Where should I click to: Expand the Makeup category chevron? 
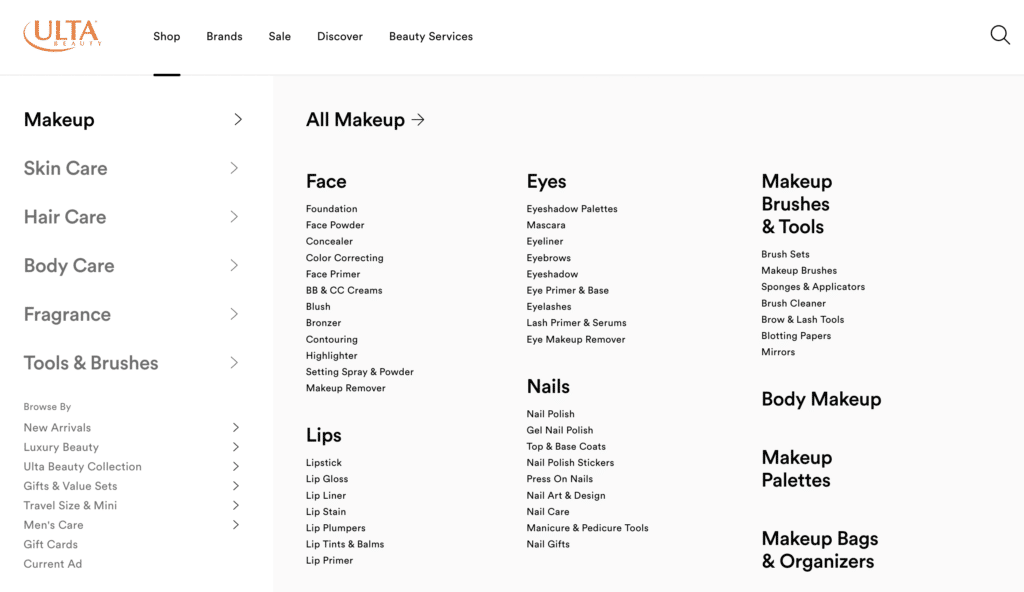pos(237,120)
